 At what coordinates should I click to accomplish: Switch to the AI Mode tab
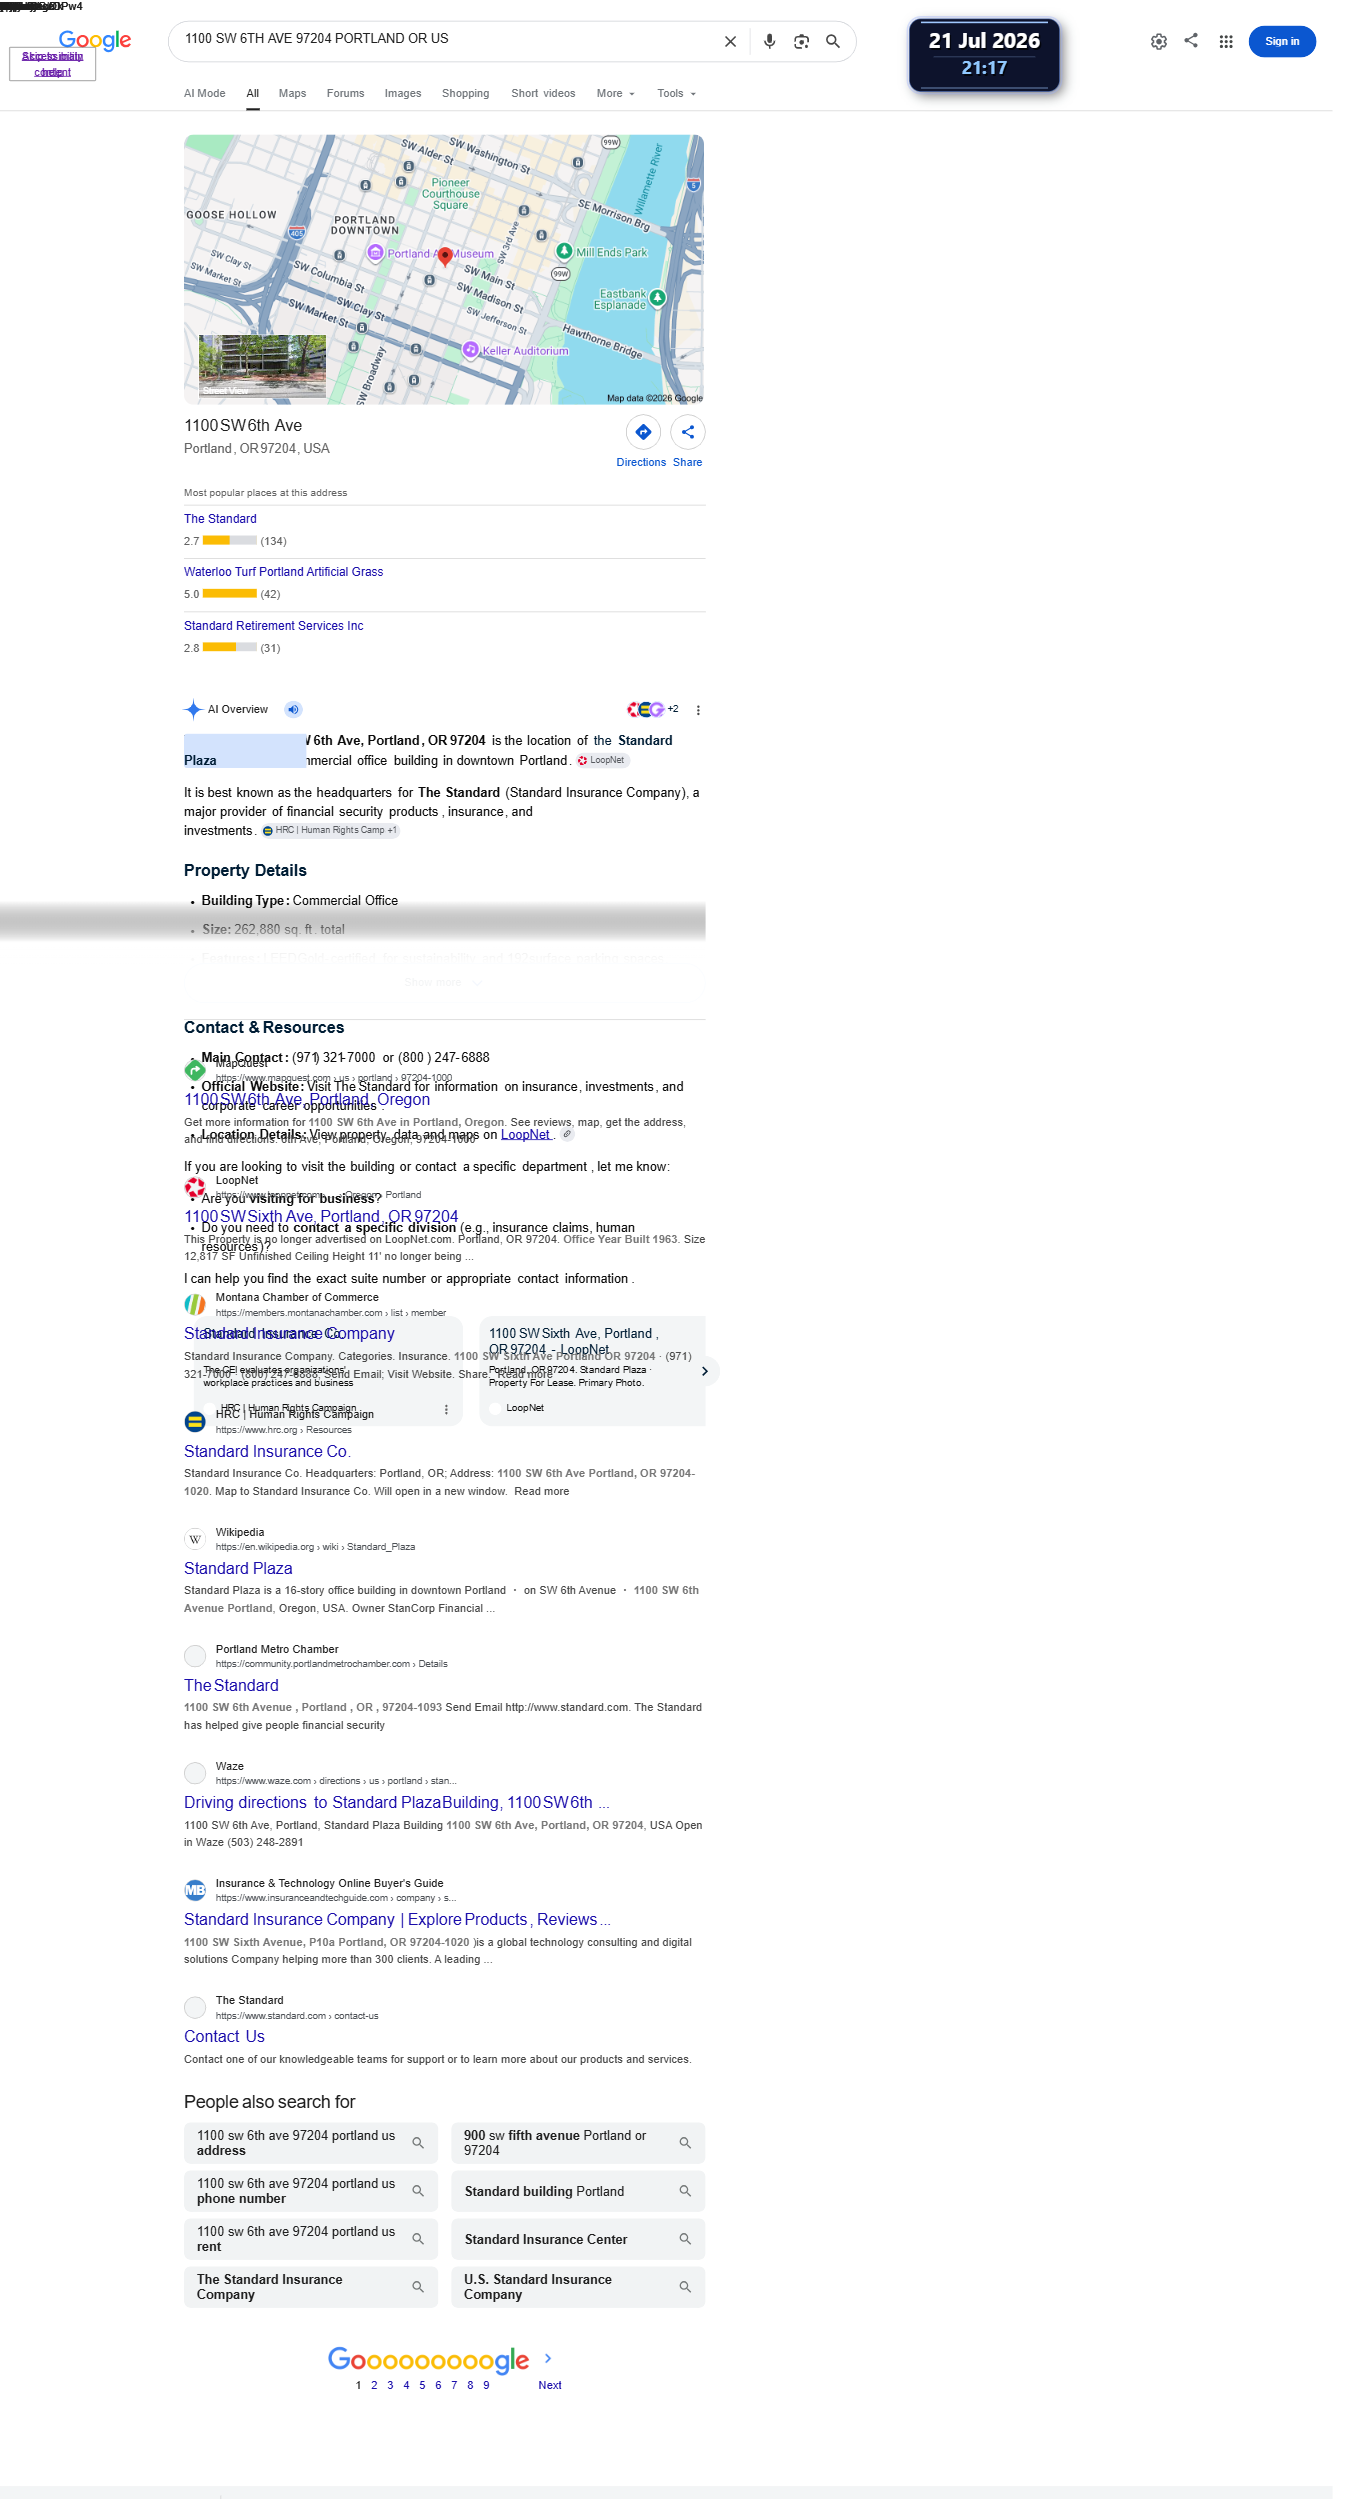205,94
